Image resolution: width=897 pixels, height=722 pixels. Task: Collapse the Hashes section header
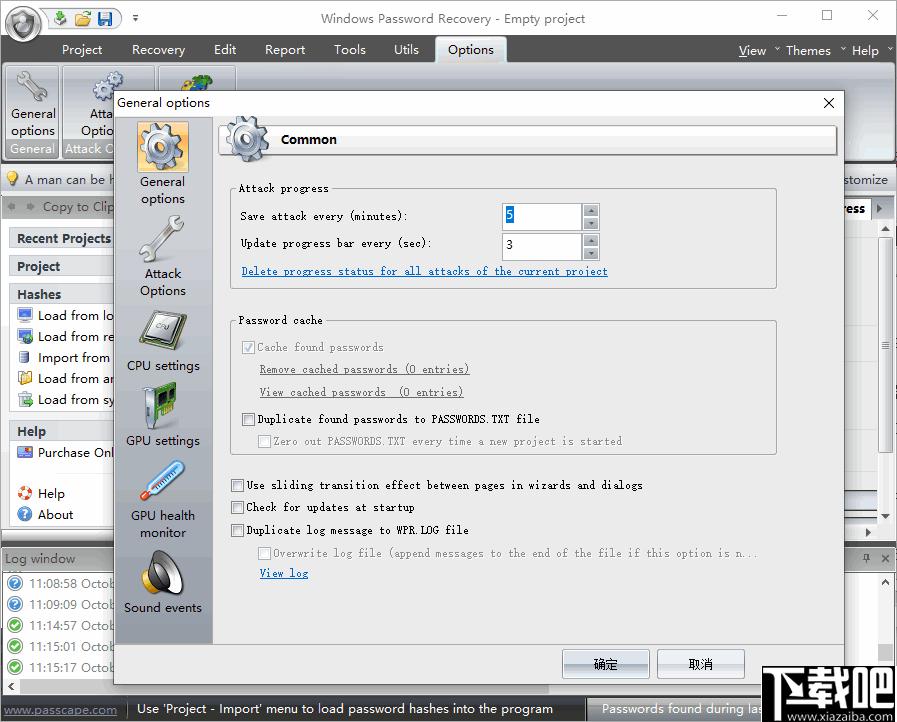tap(63, 294)
